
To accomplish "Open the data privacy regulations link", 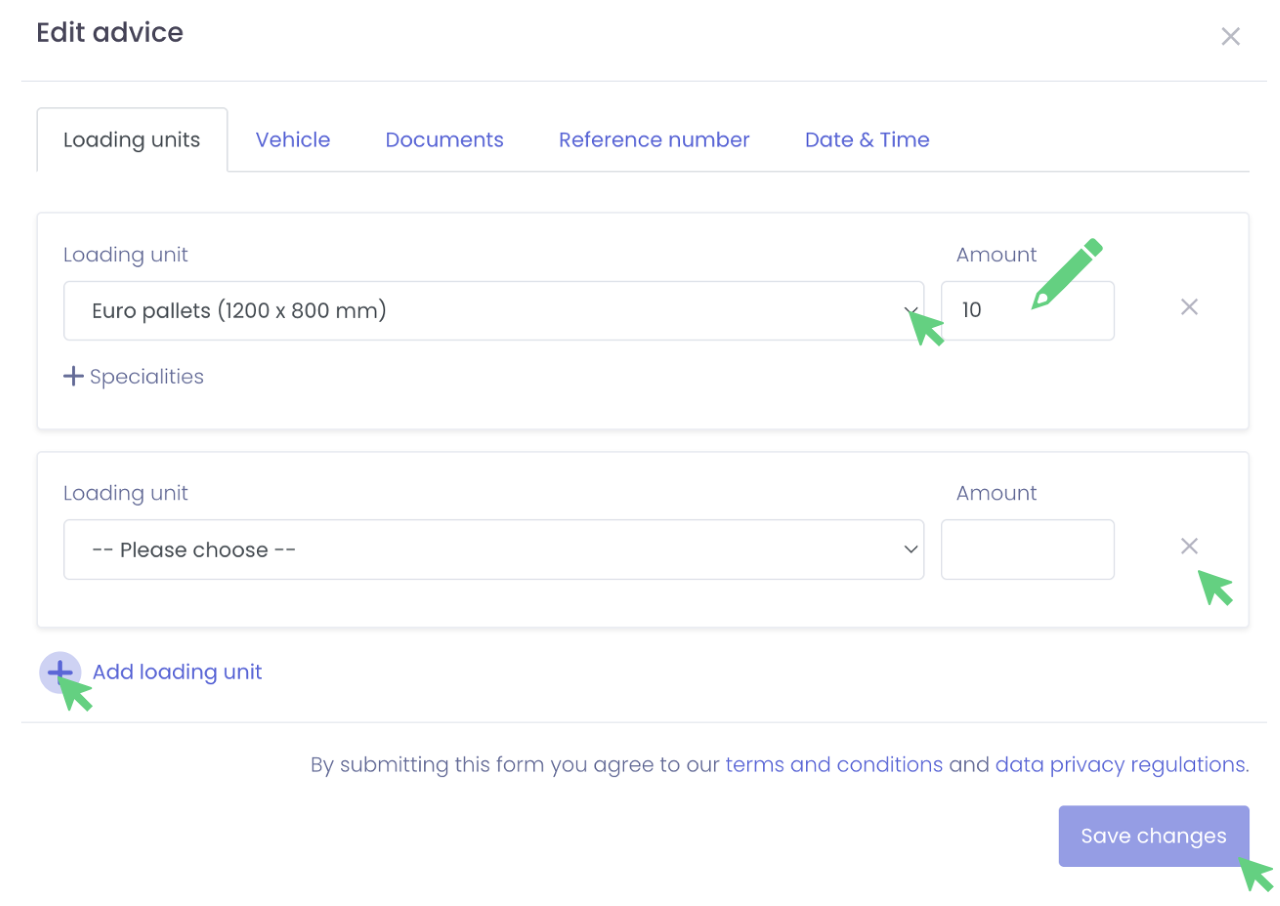I will pos(1121,765).
